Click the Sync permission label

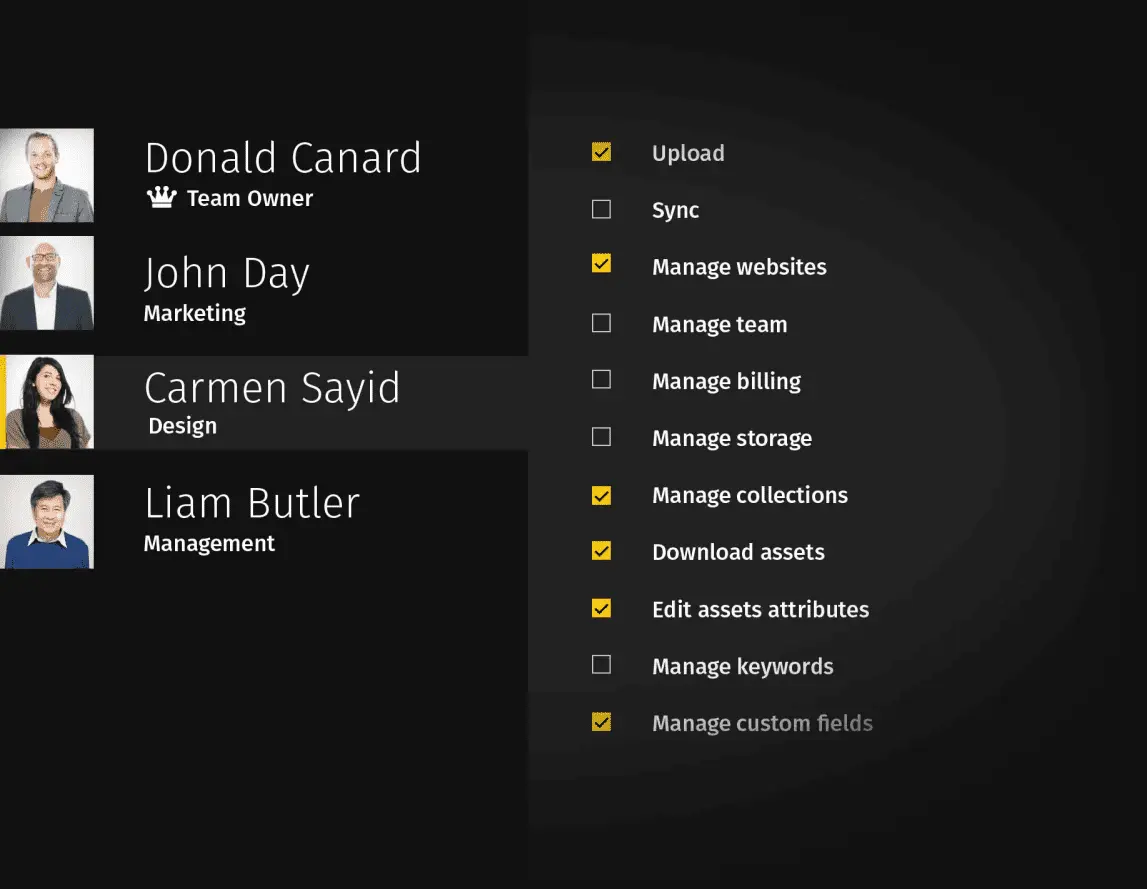[x=675, y=211]
